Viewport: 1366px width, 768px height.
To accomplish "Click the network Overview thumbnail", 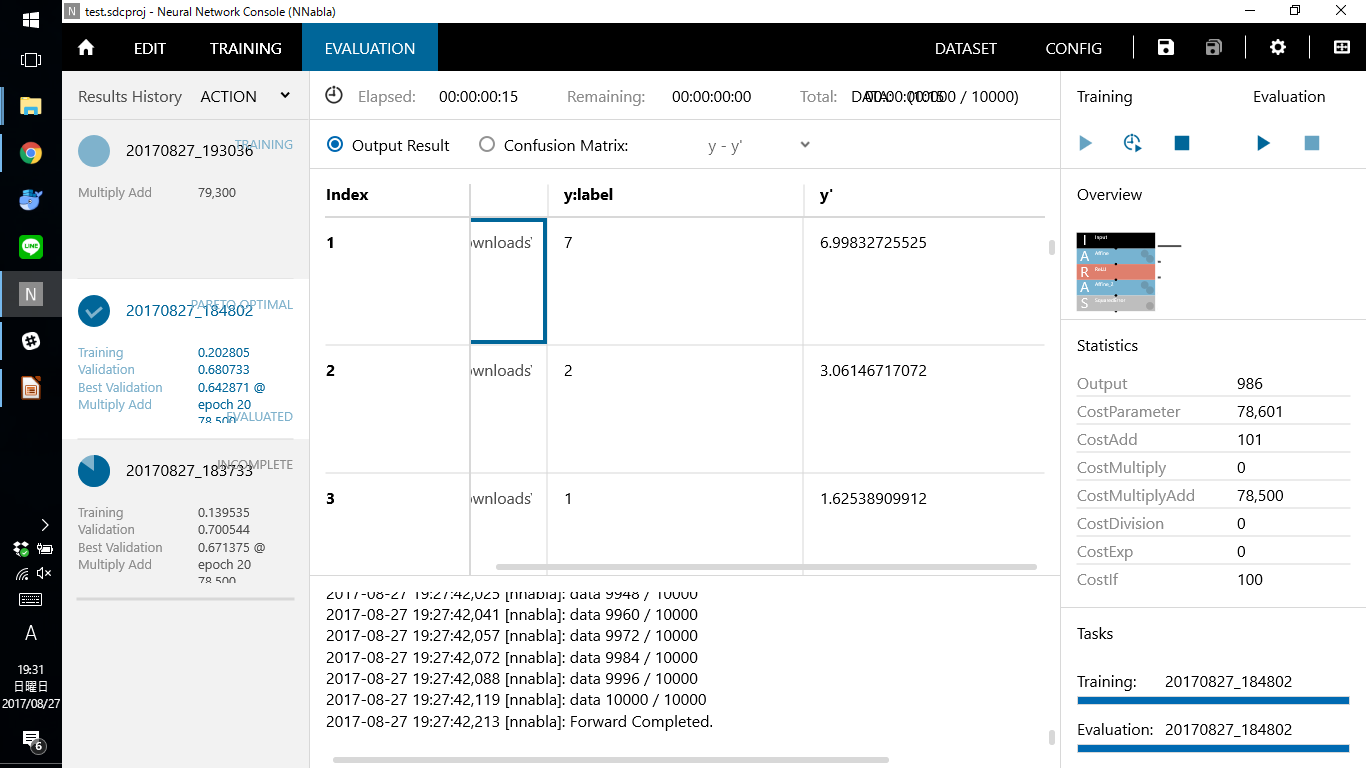I will 1116,271.
